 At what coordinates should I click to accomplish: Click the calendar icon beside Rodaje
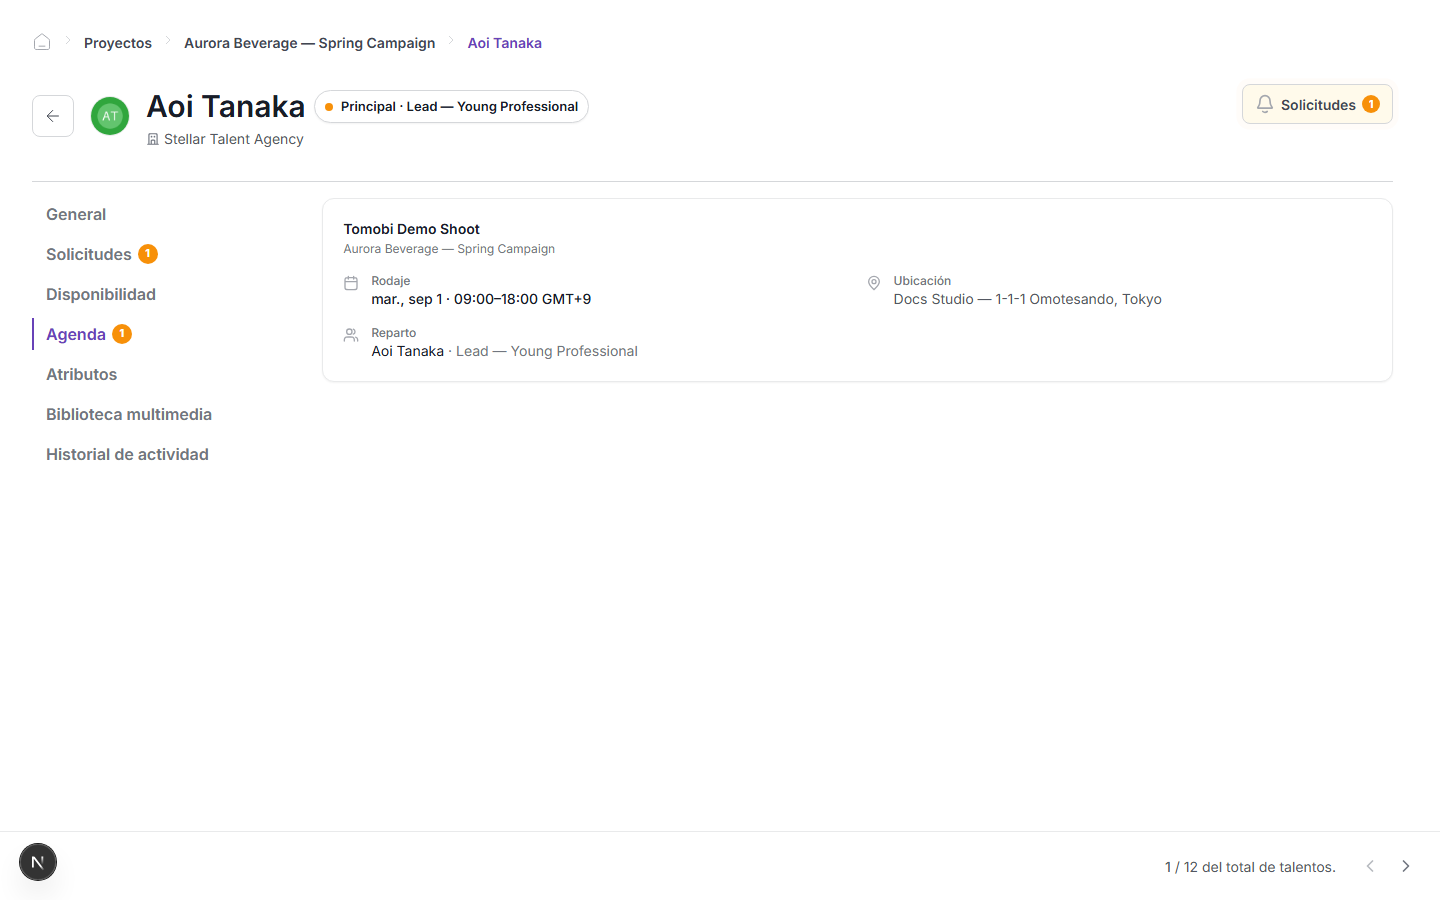[351, 283]
